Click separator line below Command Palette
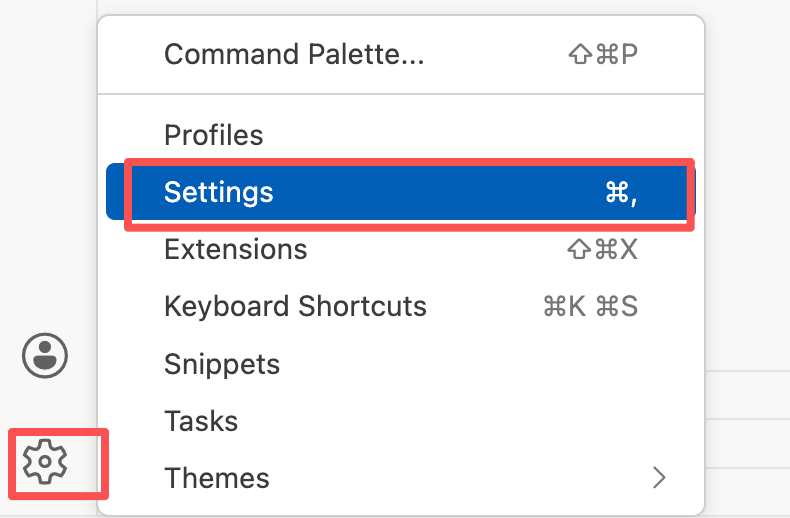Viewport: 790px width, 518px height. (x=400, y=94)
